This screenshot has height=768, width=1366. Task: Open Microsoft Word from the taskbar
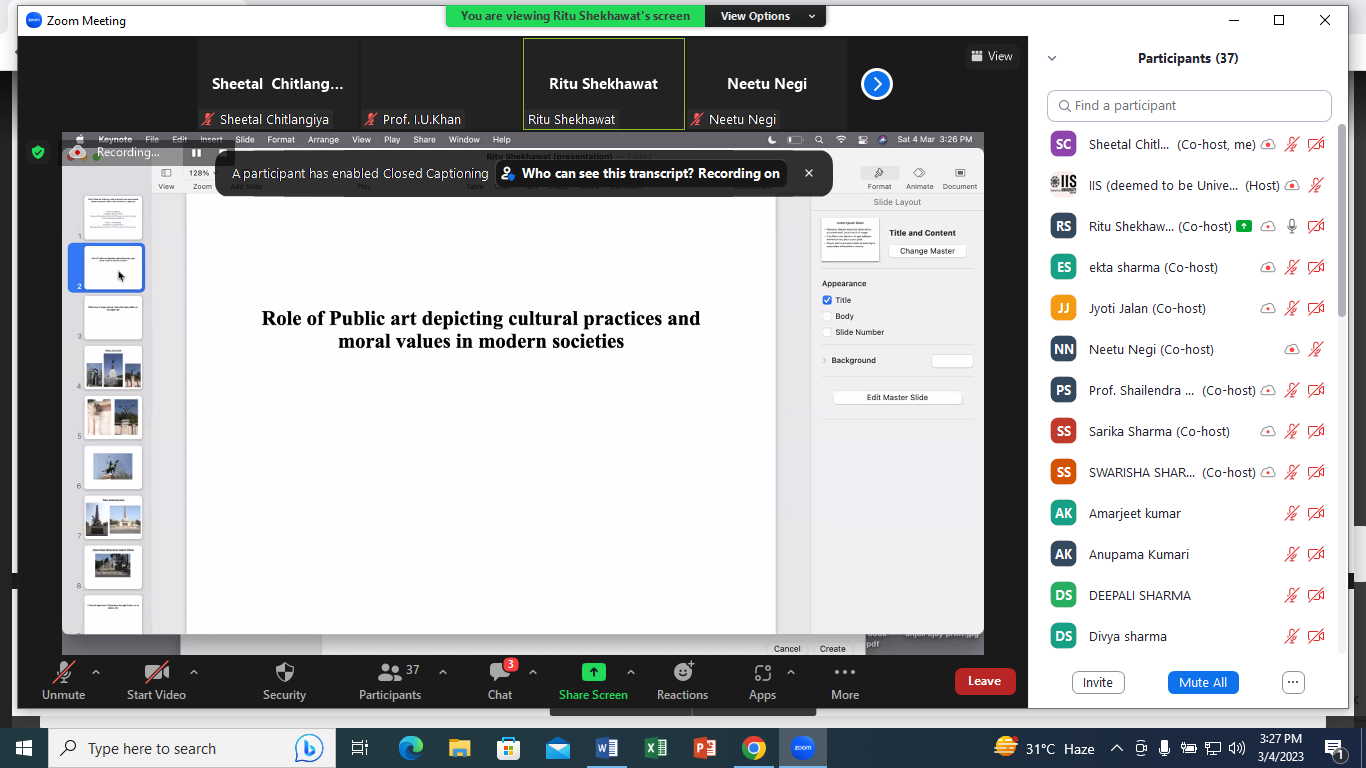[606, 748]
